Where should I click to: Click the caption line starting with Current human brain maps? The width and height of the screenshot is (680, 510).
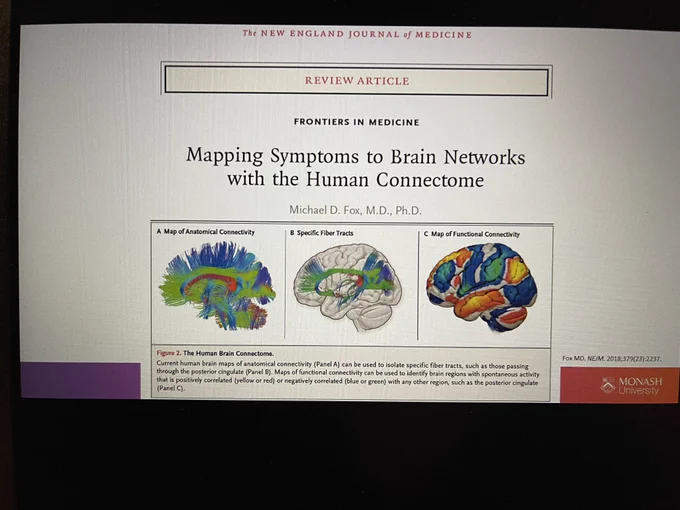point(342,364)
